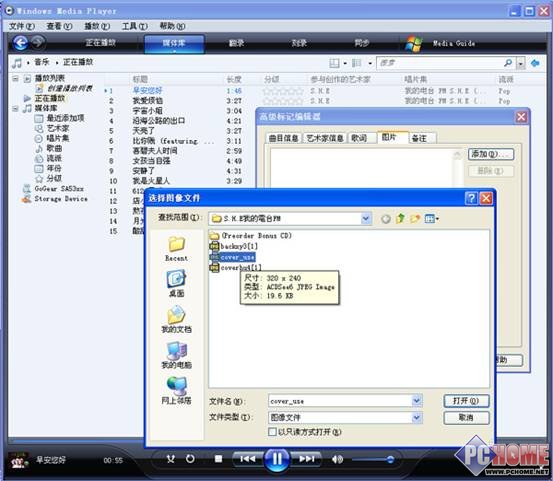Adjust the volume slider
Image resolution: width=553 pixels, height=481 pixels.
point(373,459)
